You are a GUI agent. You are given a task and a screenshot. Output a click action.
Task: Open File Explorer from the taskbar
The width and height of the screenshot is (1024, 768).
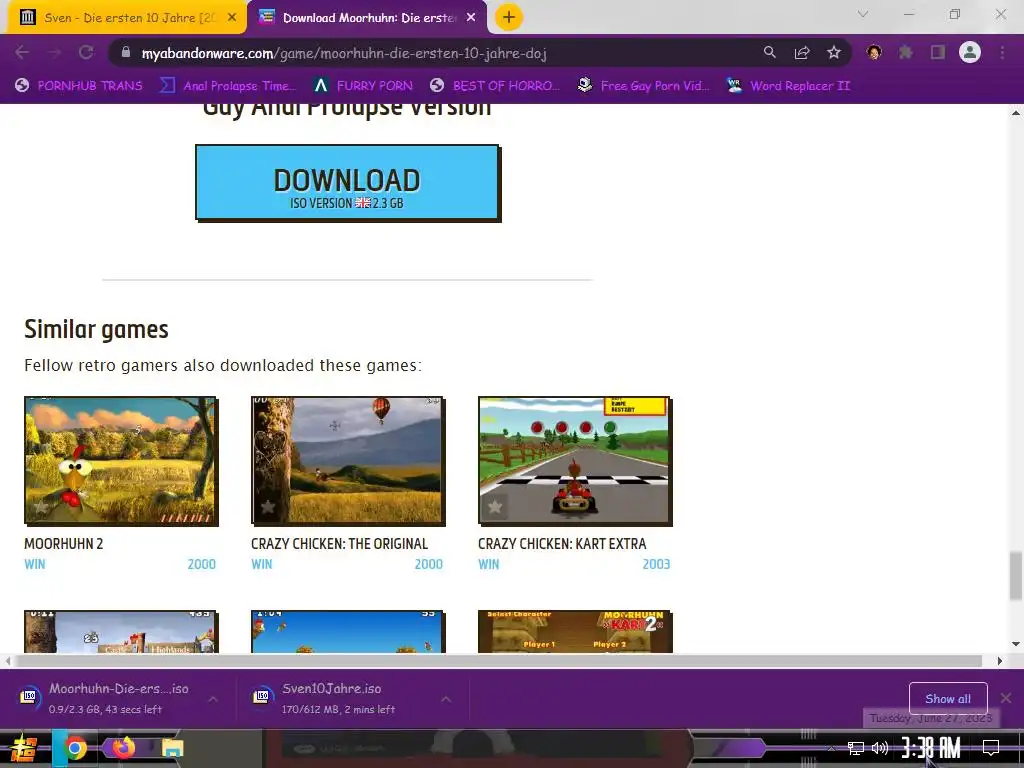pos(173,748)
